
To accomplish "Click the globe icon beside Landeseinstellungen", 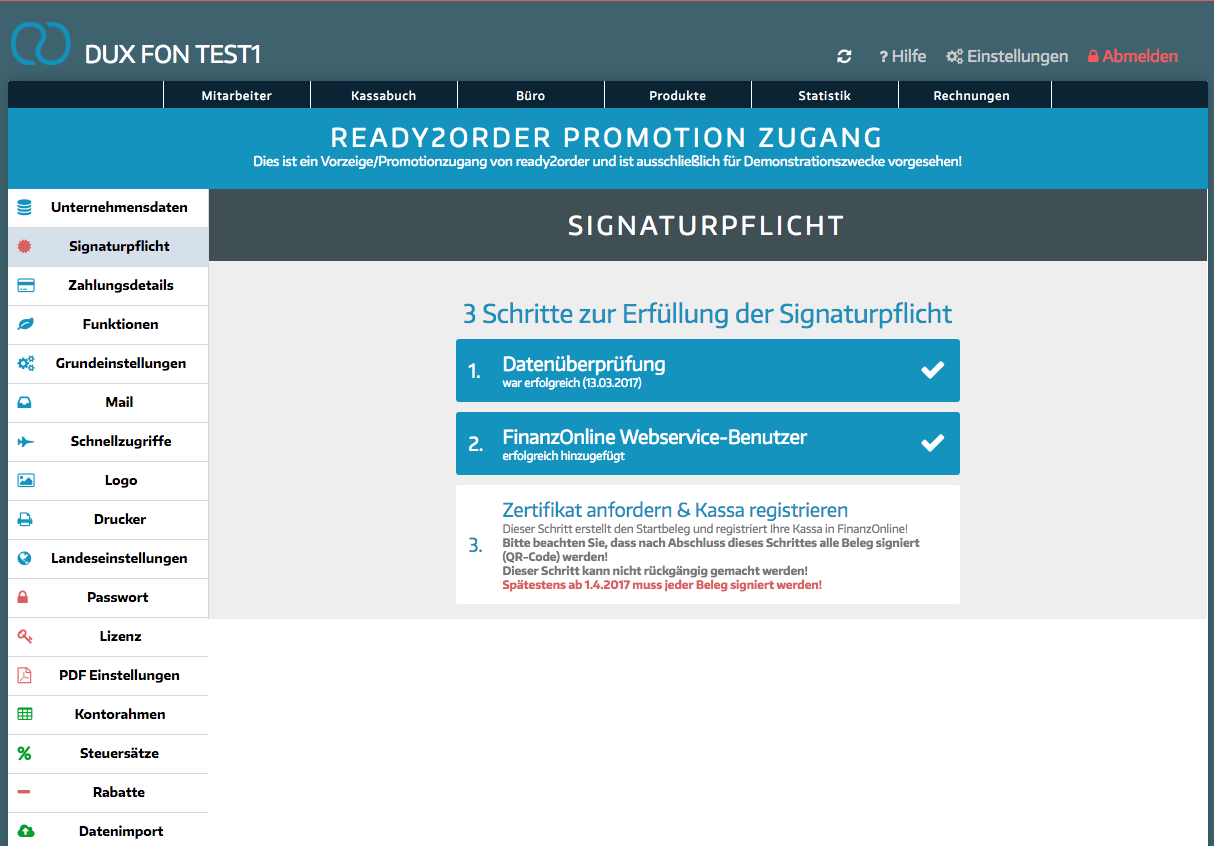I will (x=25, y=559).
